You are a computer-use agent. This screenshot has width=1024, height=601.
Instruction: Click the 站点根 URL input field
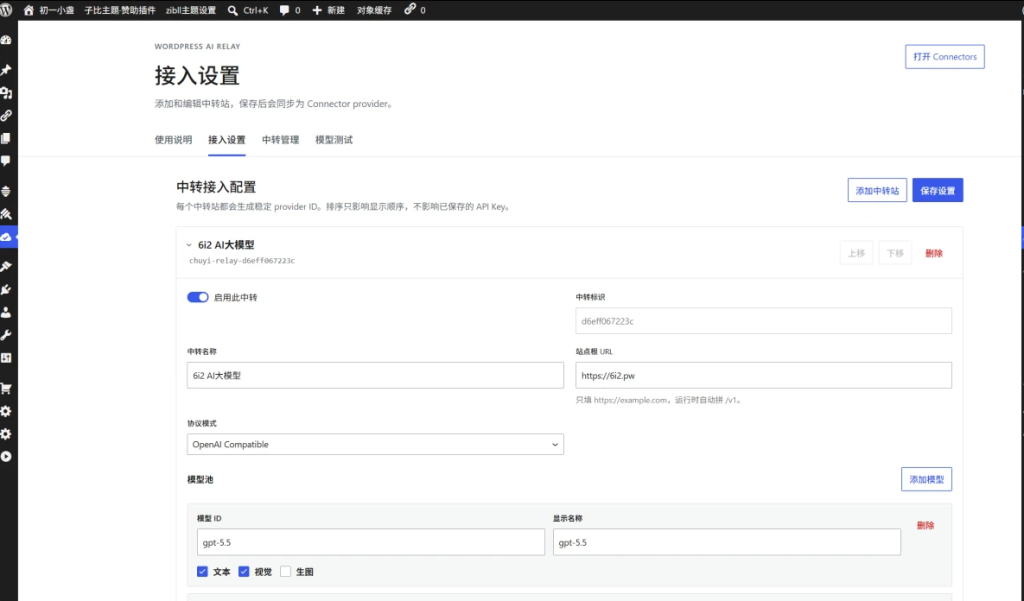763,376
